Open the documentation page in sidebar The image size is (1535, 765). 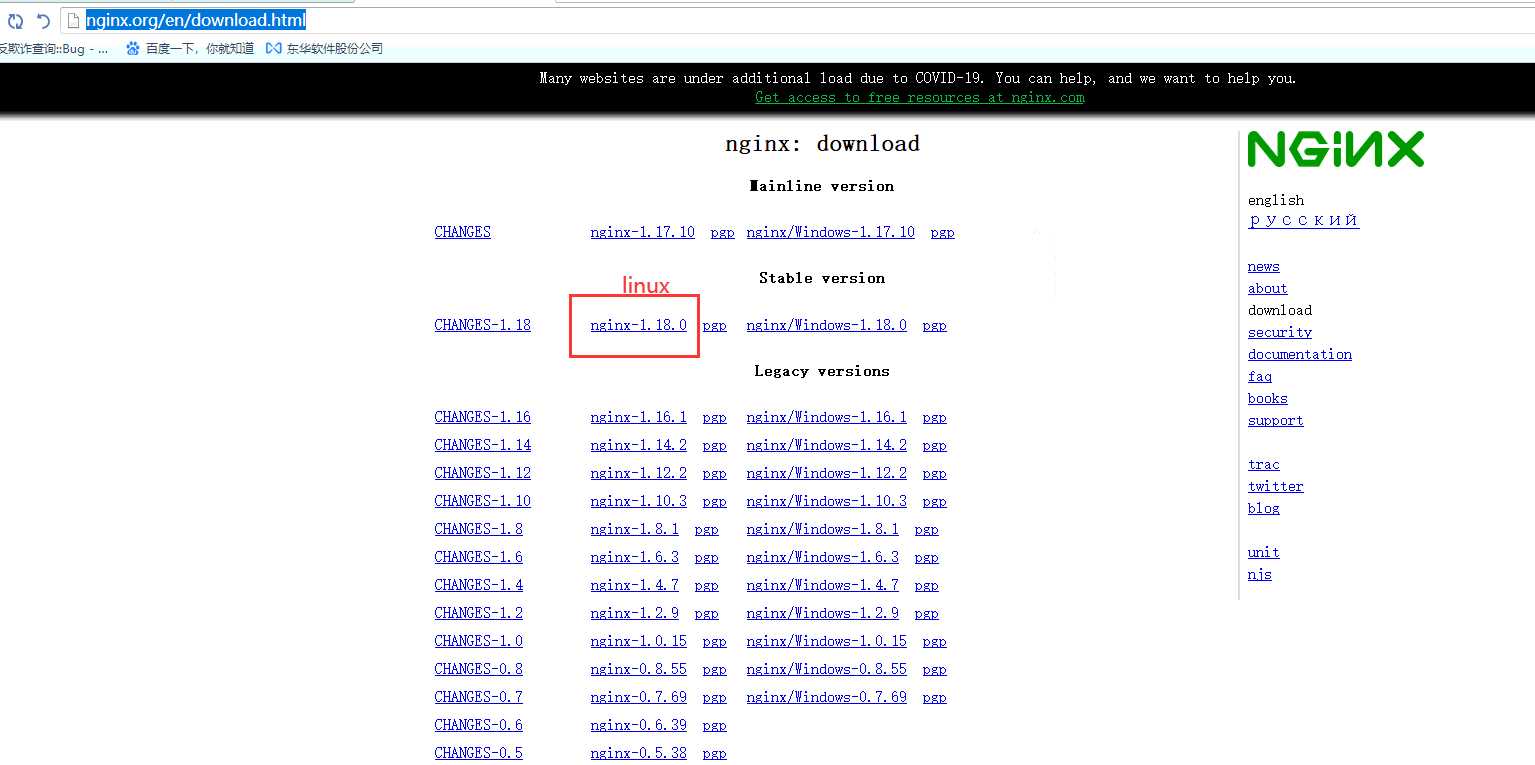point(1299,355)
